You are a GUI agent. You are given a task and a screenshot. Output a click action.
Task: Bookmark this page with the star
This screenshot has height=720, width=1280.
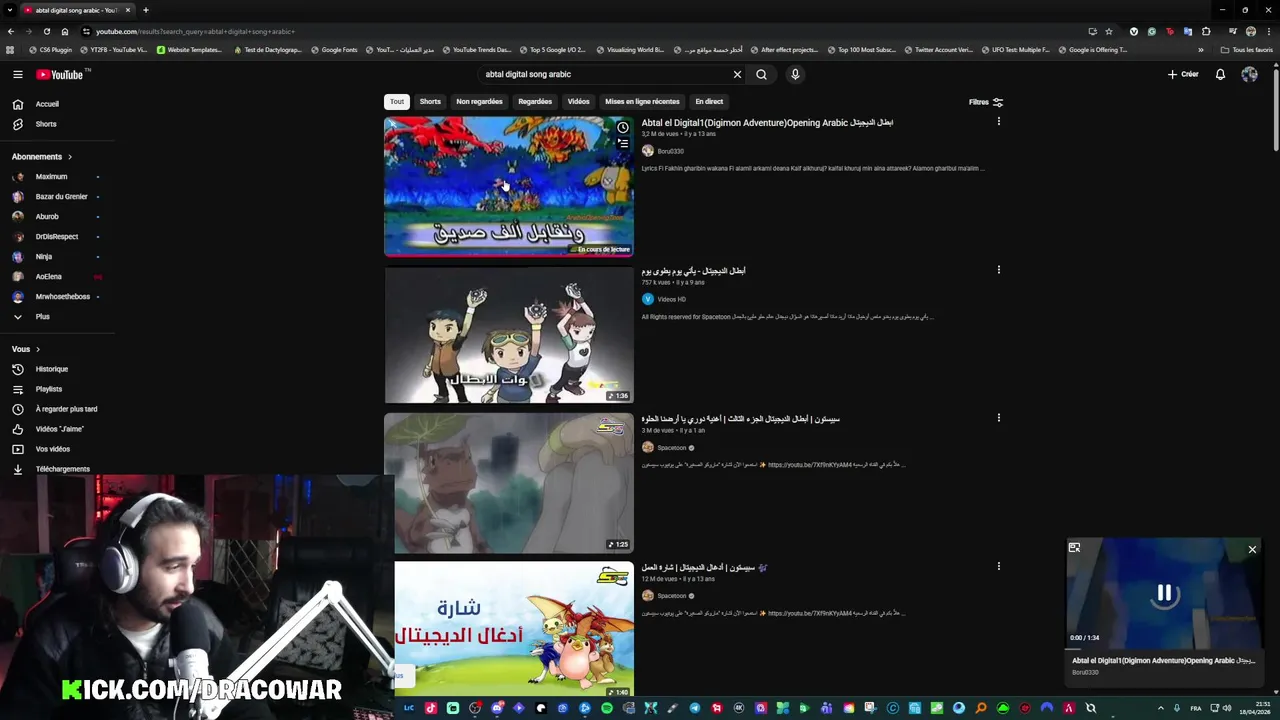[x=1108, y=31]
